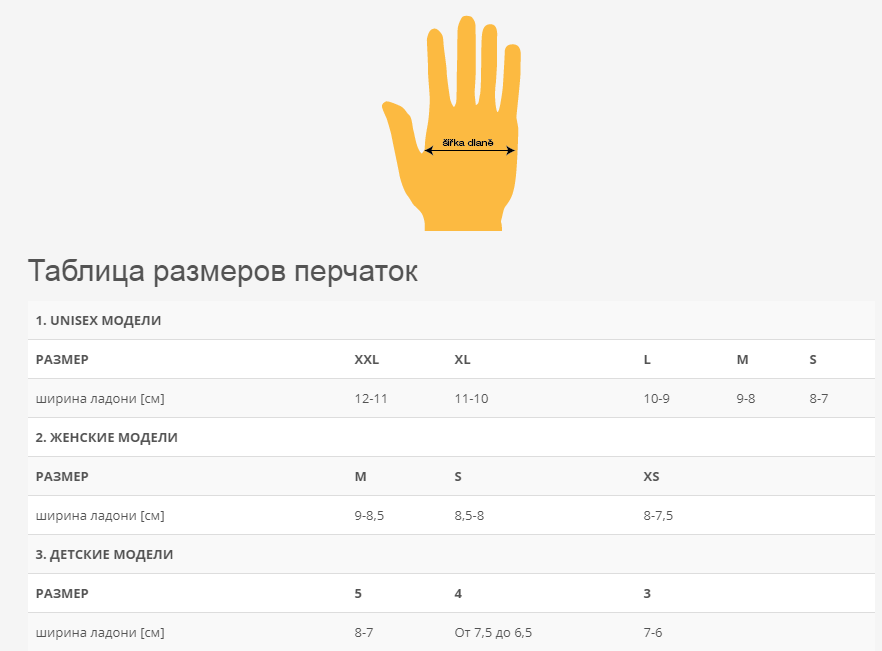Click the M size header in unisex row
Viewport: 882px width, 651px height.
click(742, 360)
